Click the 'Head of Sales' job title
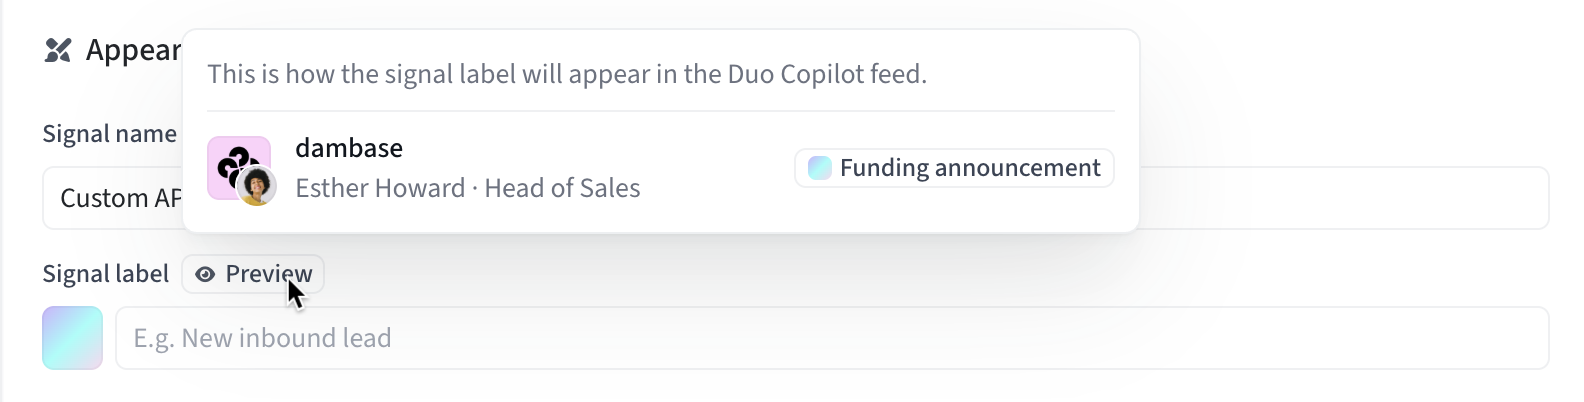Screen dimensions: 1584x402 click(562, 188)
